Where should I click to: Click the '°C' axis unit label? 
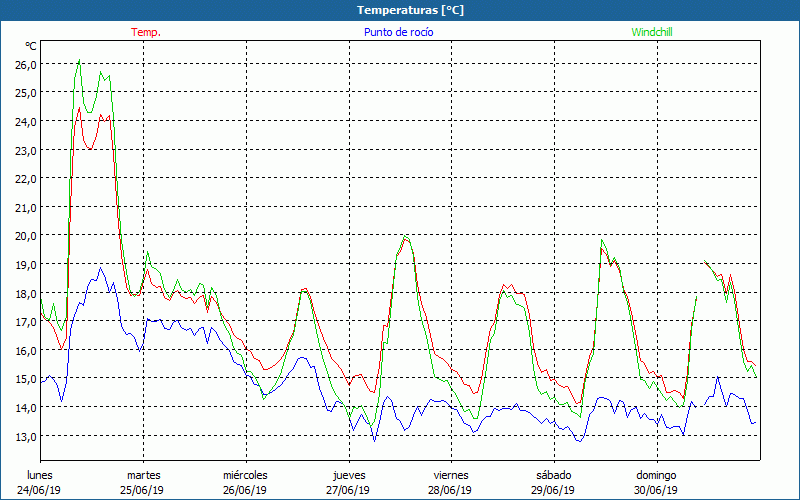click(x=31, y=46)
